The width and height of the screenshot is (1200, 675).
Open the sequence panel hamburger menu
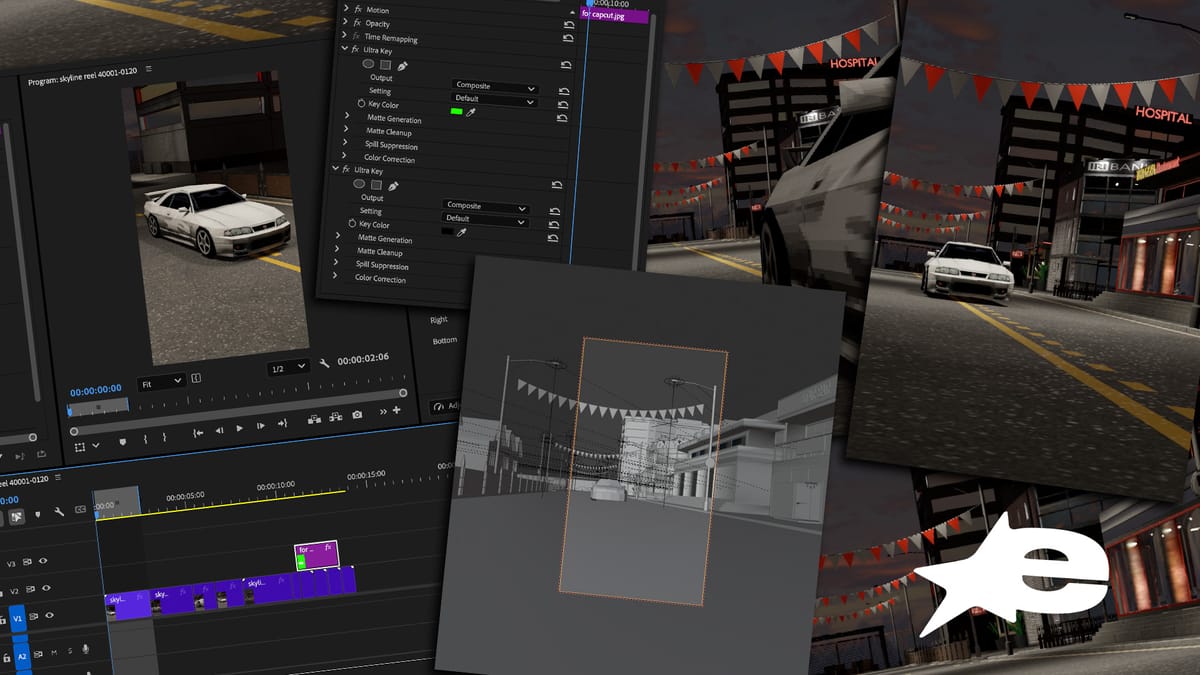58,478
